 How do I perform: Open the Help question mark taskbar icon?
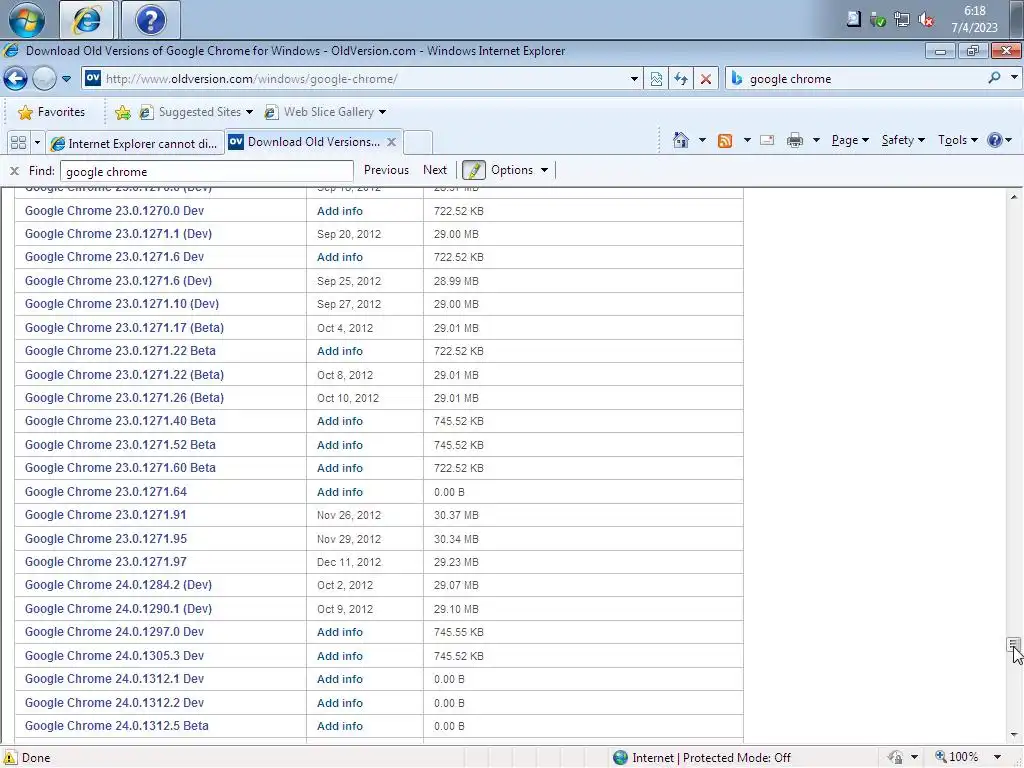click(x=150, y=20)
